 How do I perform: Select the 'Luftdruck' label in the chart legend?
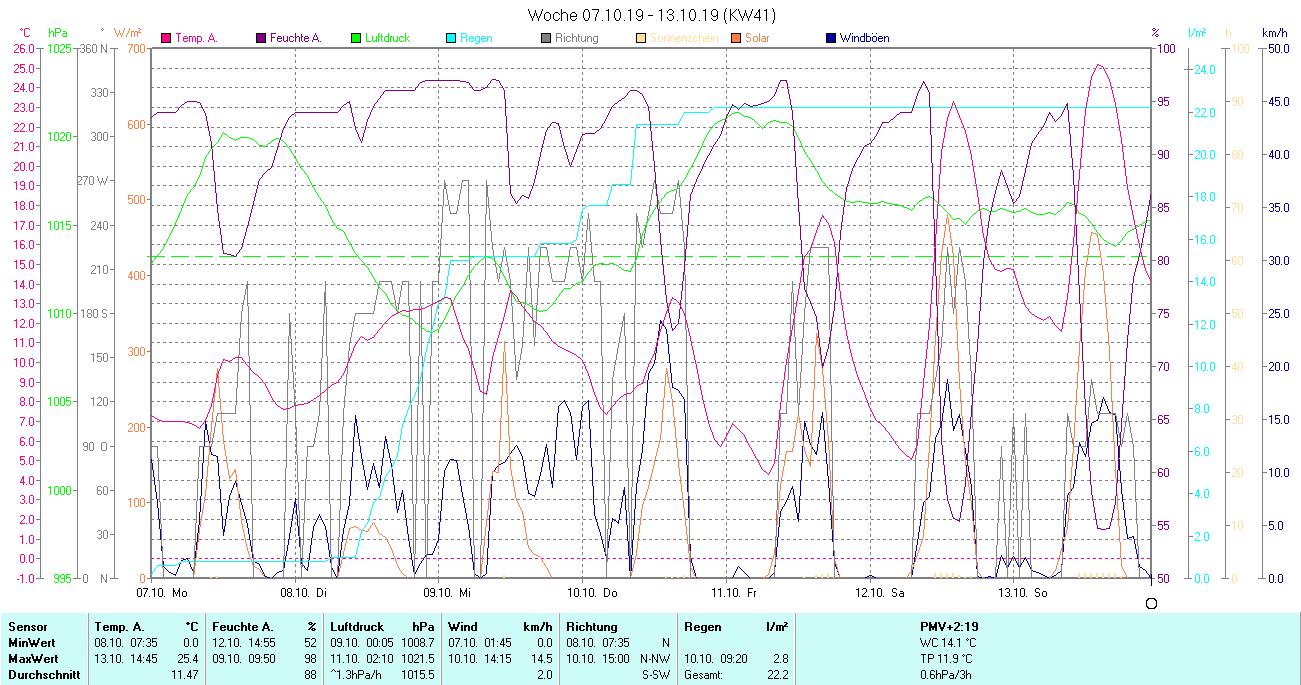pyautogui.click(x=387, y=38)
